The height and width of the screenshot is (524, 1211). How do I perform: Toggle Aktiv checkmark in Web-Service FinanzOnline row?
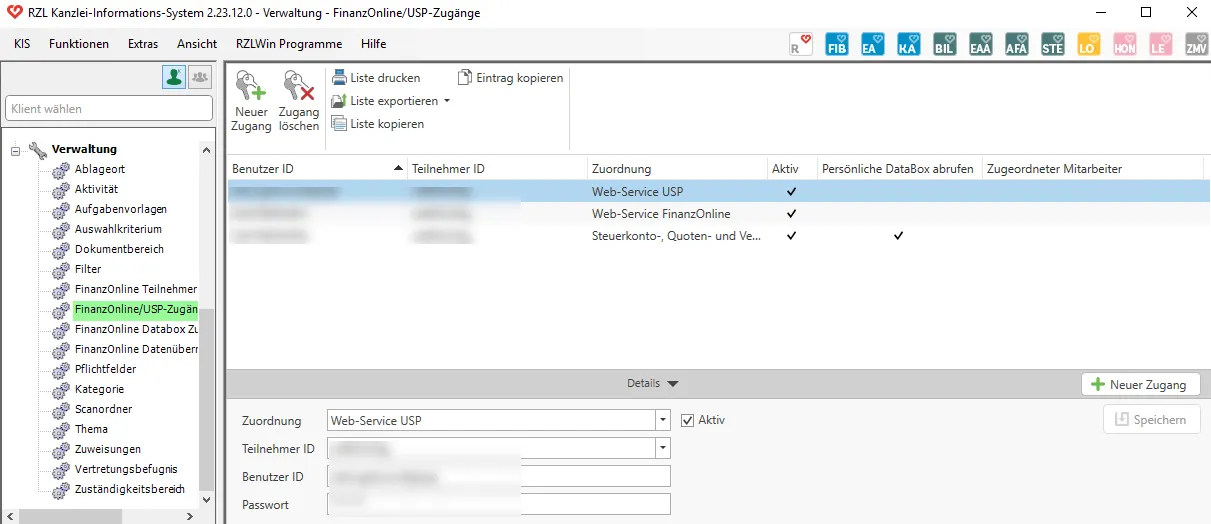(x=792, y=213)
